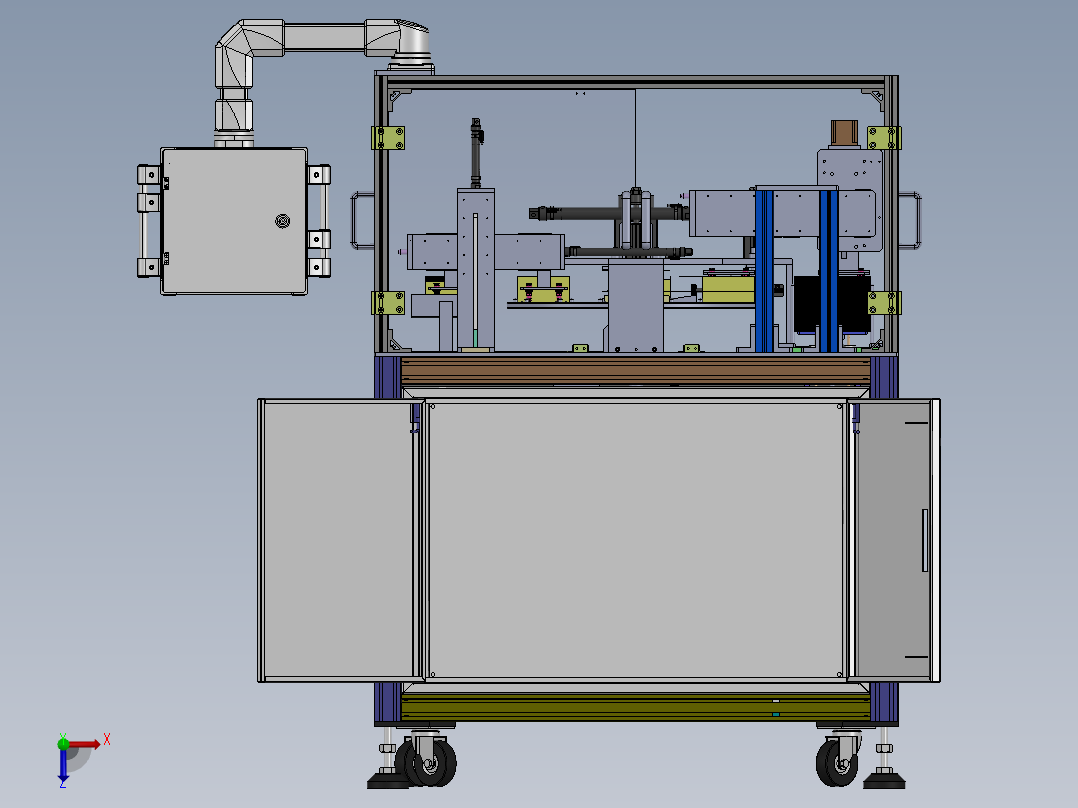The height and width of the screenshot is (808, 1078).
Task: Select the upper-right yellow hinge bracket
Action: [884, 138]
